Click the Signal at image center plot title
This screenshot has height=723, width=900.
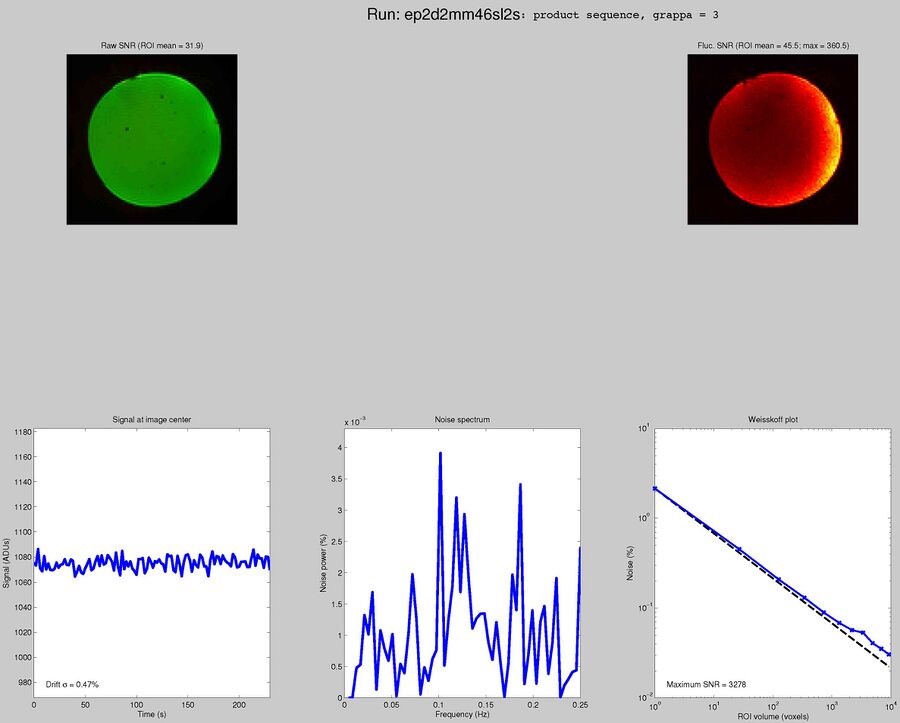tap(150, 419)
